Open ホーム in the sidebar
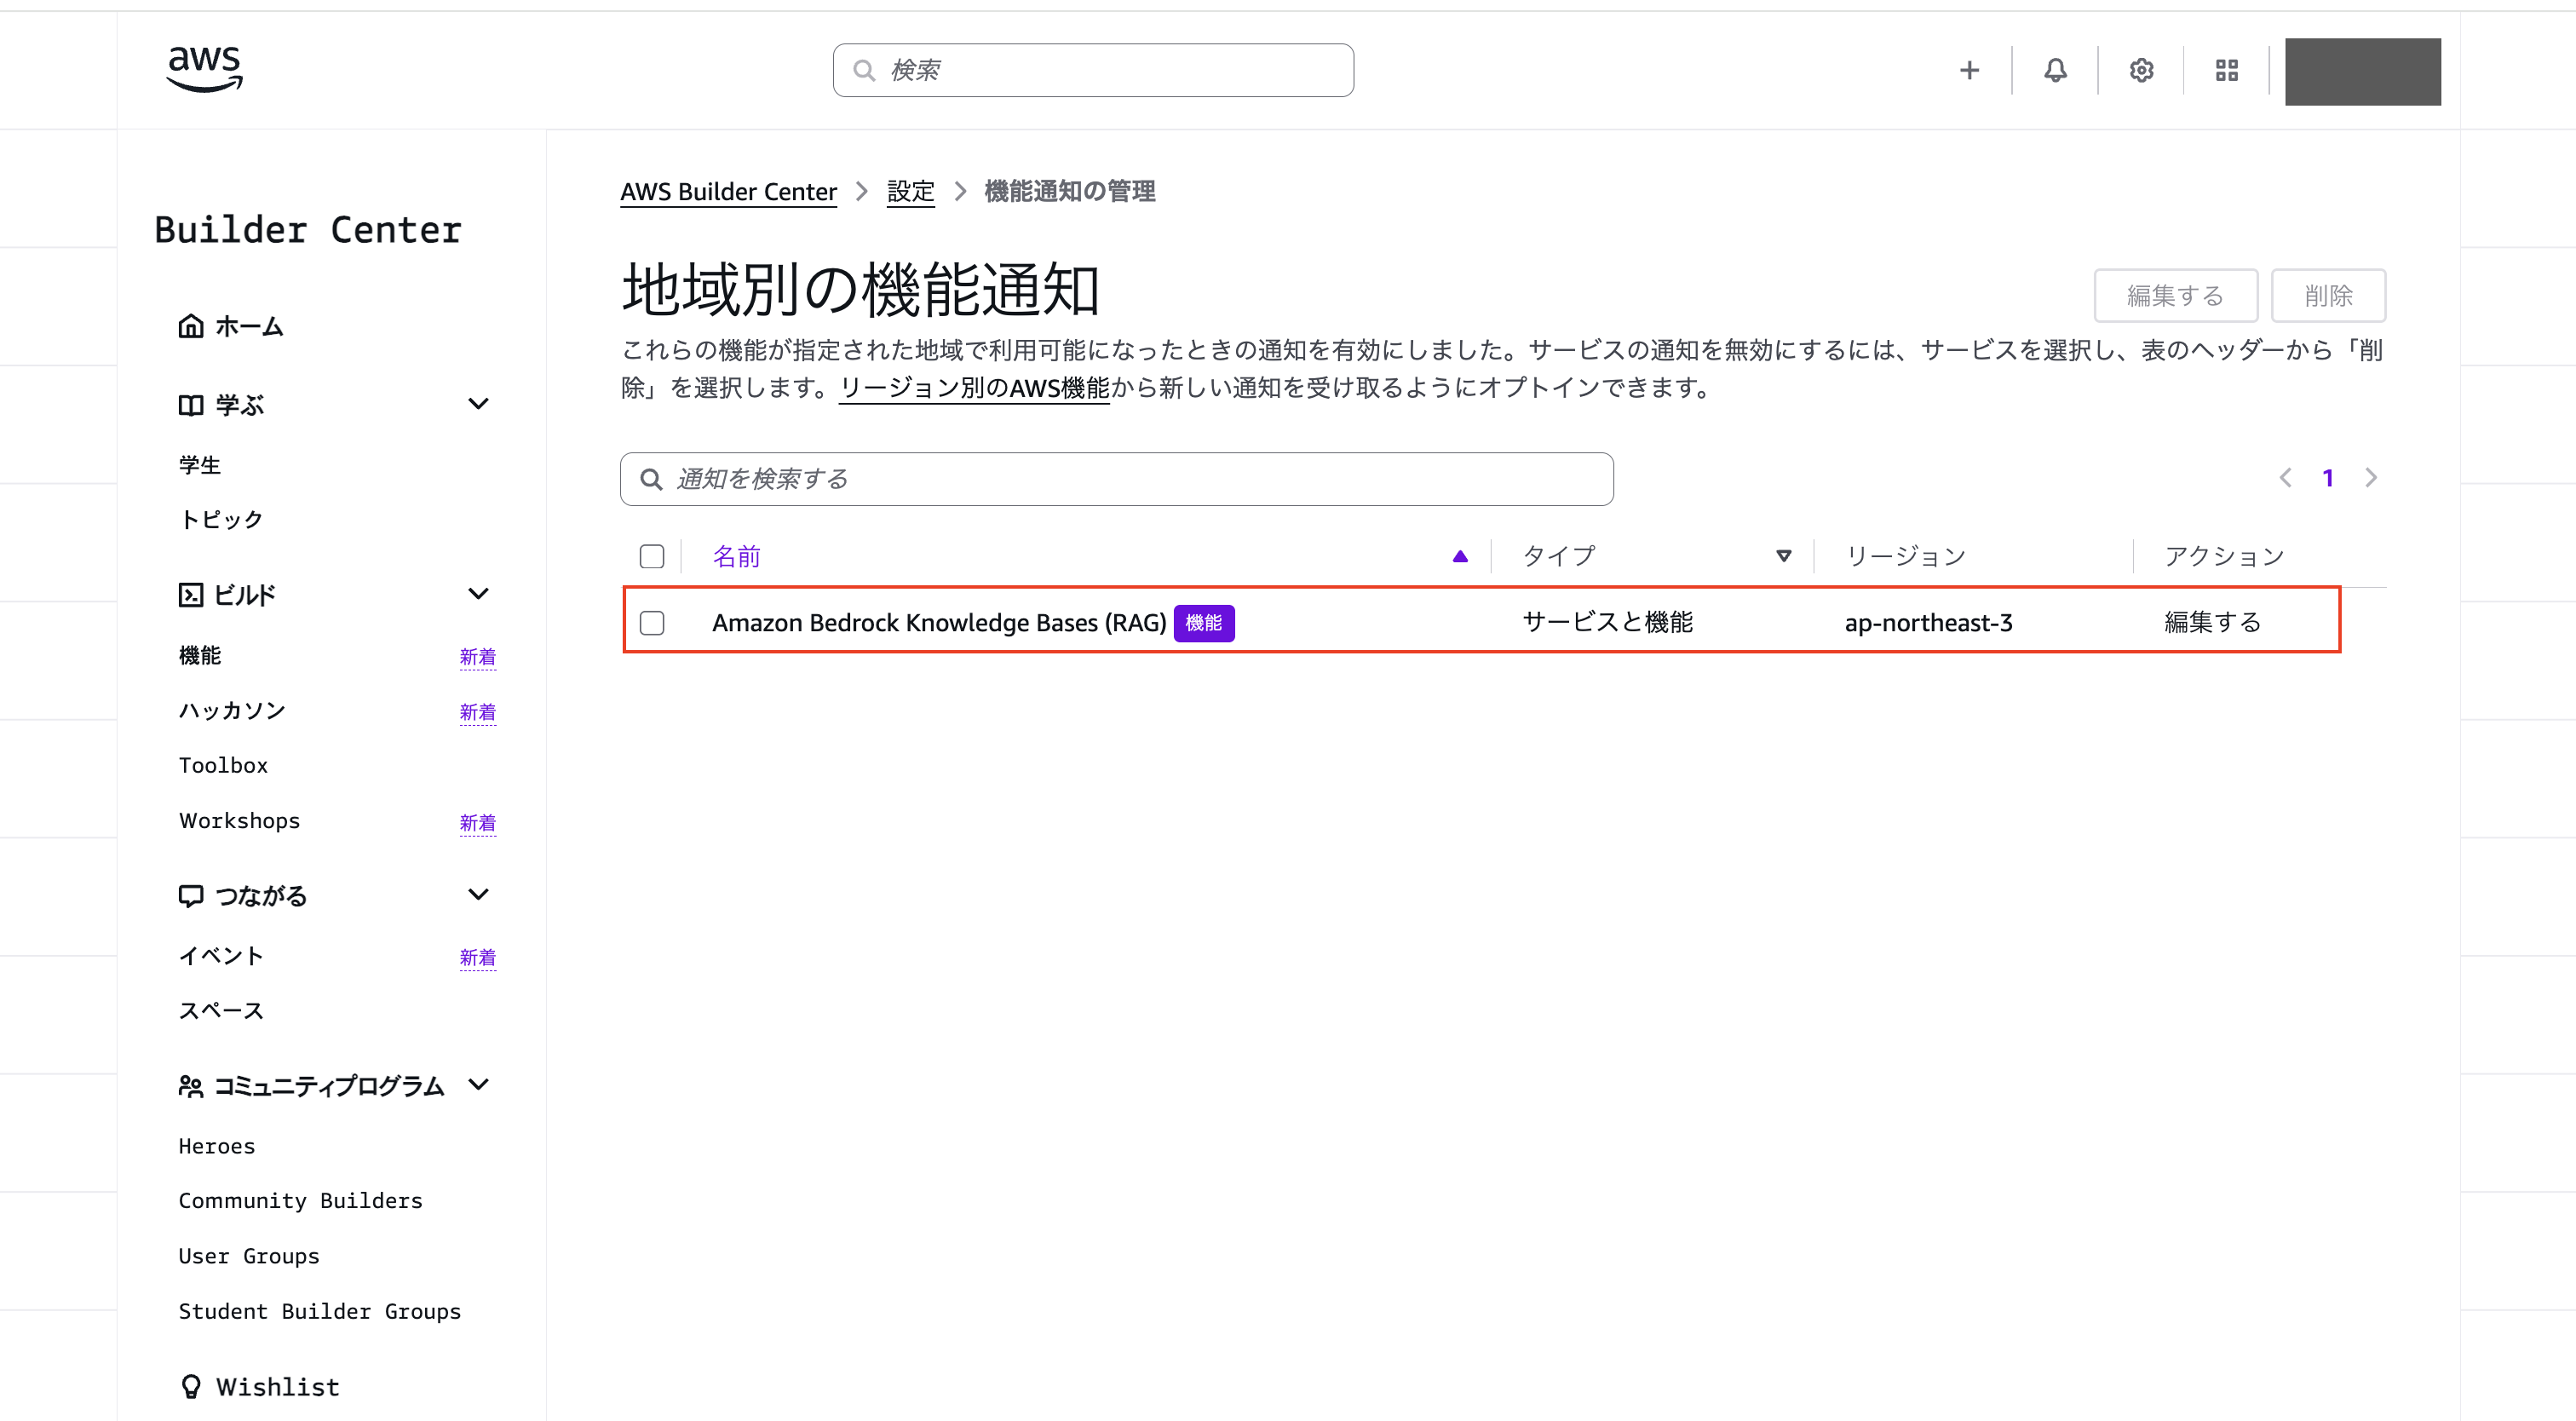 click(x=249, y=327)
